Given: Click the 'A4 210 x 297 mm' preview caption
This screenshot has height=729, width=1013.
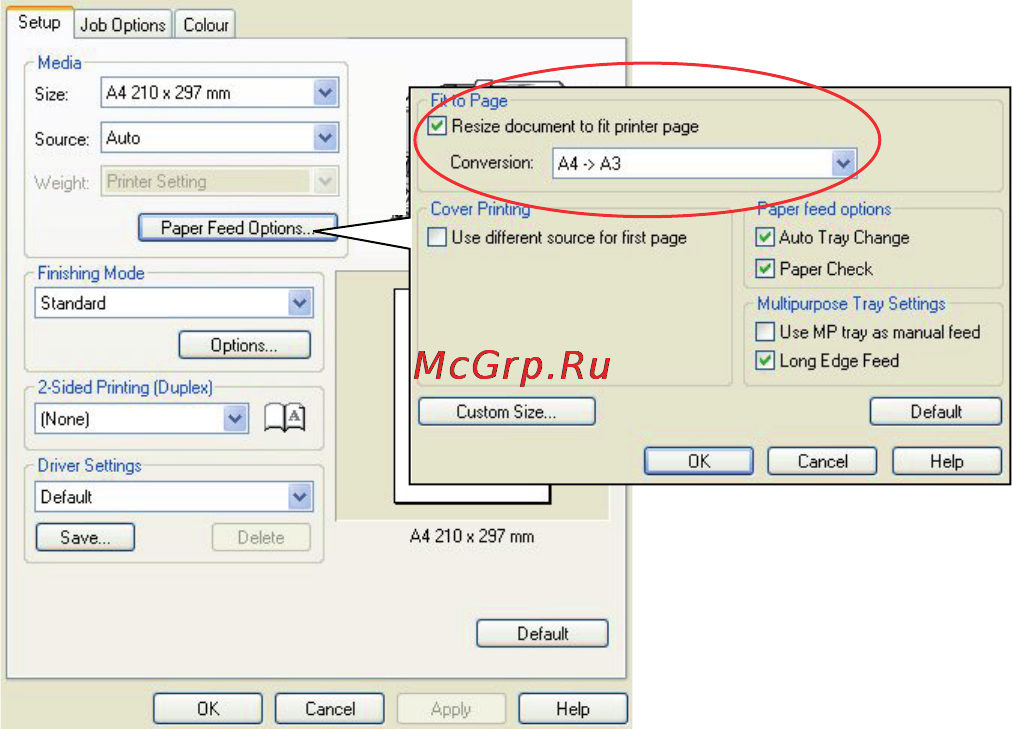Looking at the screenshot, I should 472,536.
